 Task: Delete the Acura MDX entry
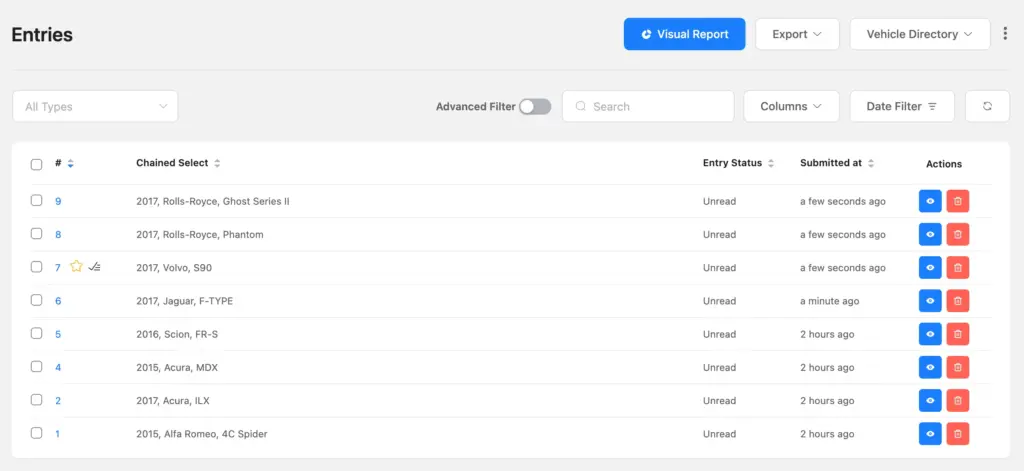(957, 367)
